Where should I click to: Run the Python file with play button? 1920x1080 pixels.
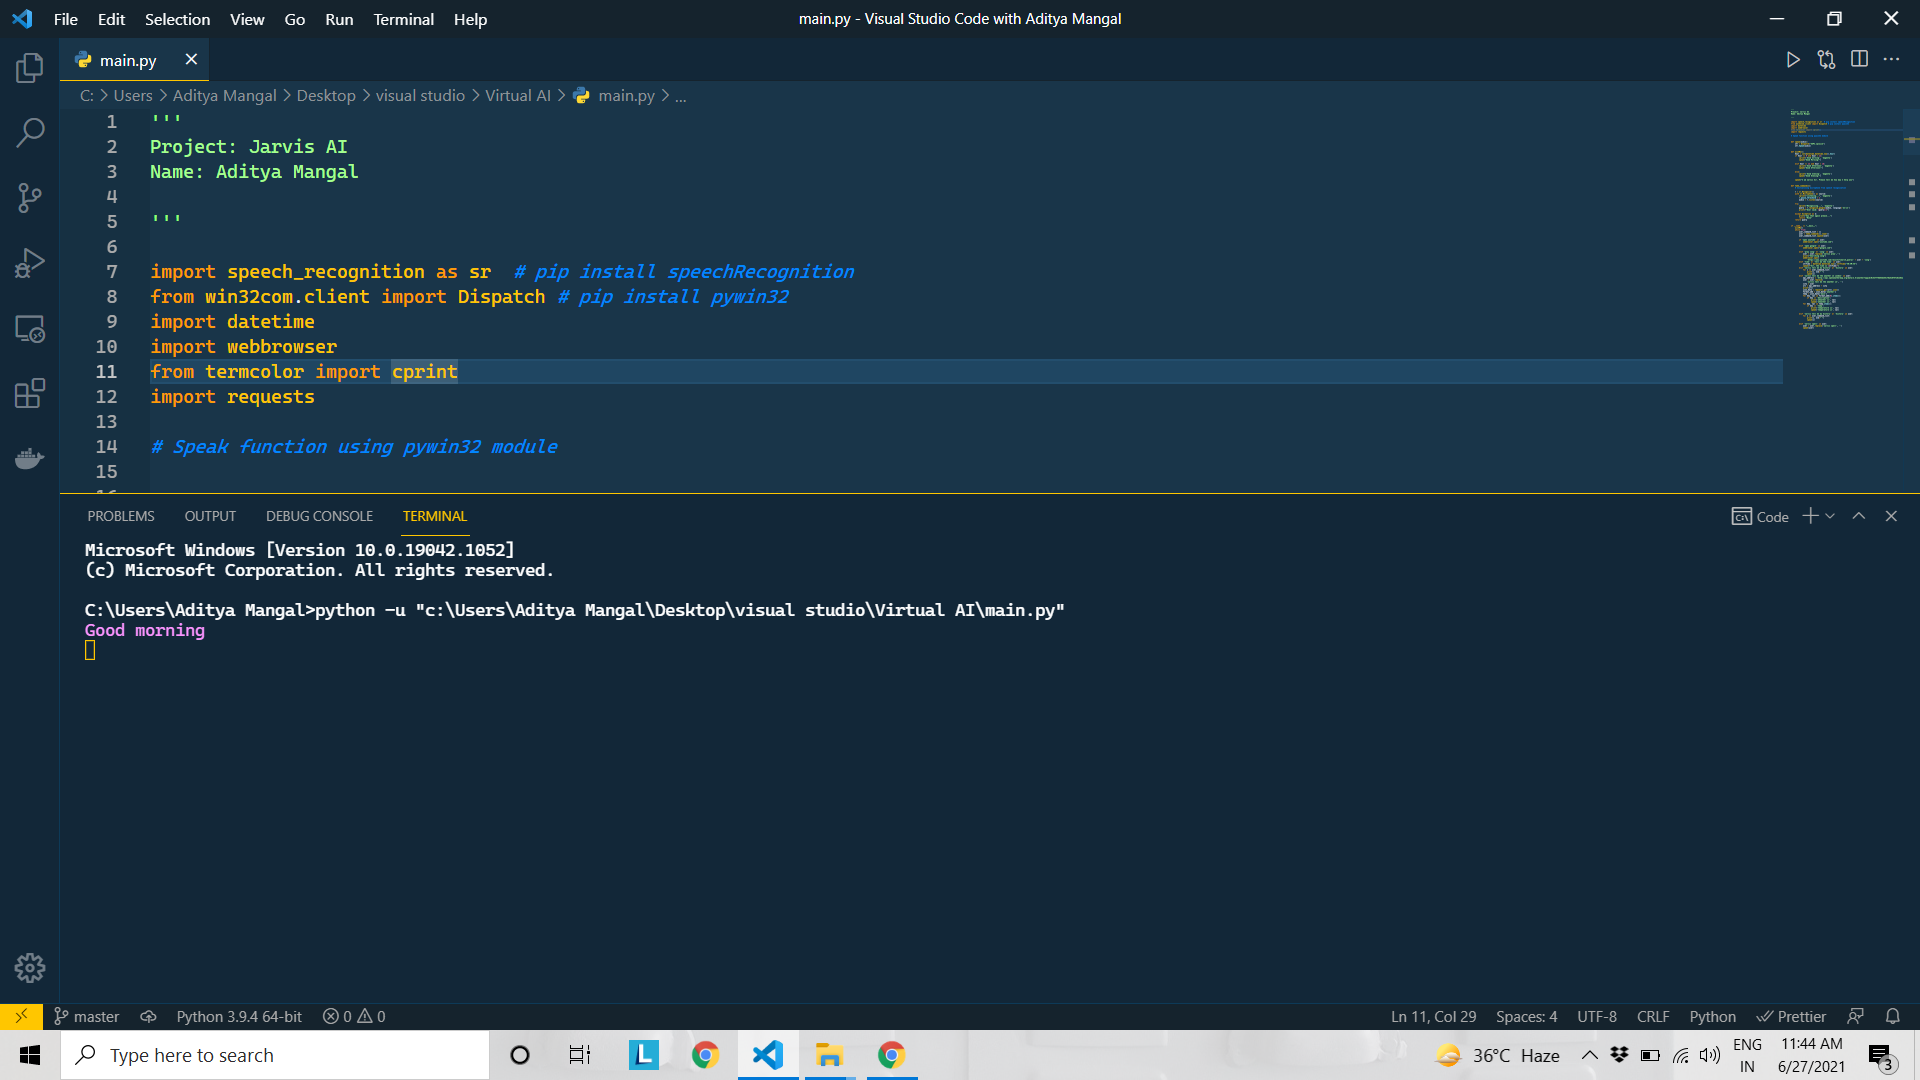[1793, 60]
